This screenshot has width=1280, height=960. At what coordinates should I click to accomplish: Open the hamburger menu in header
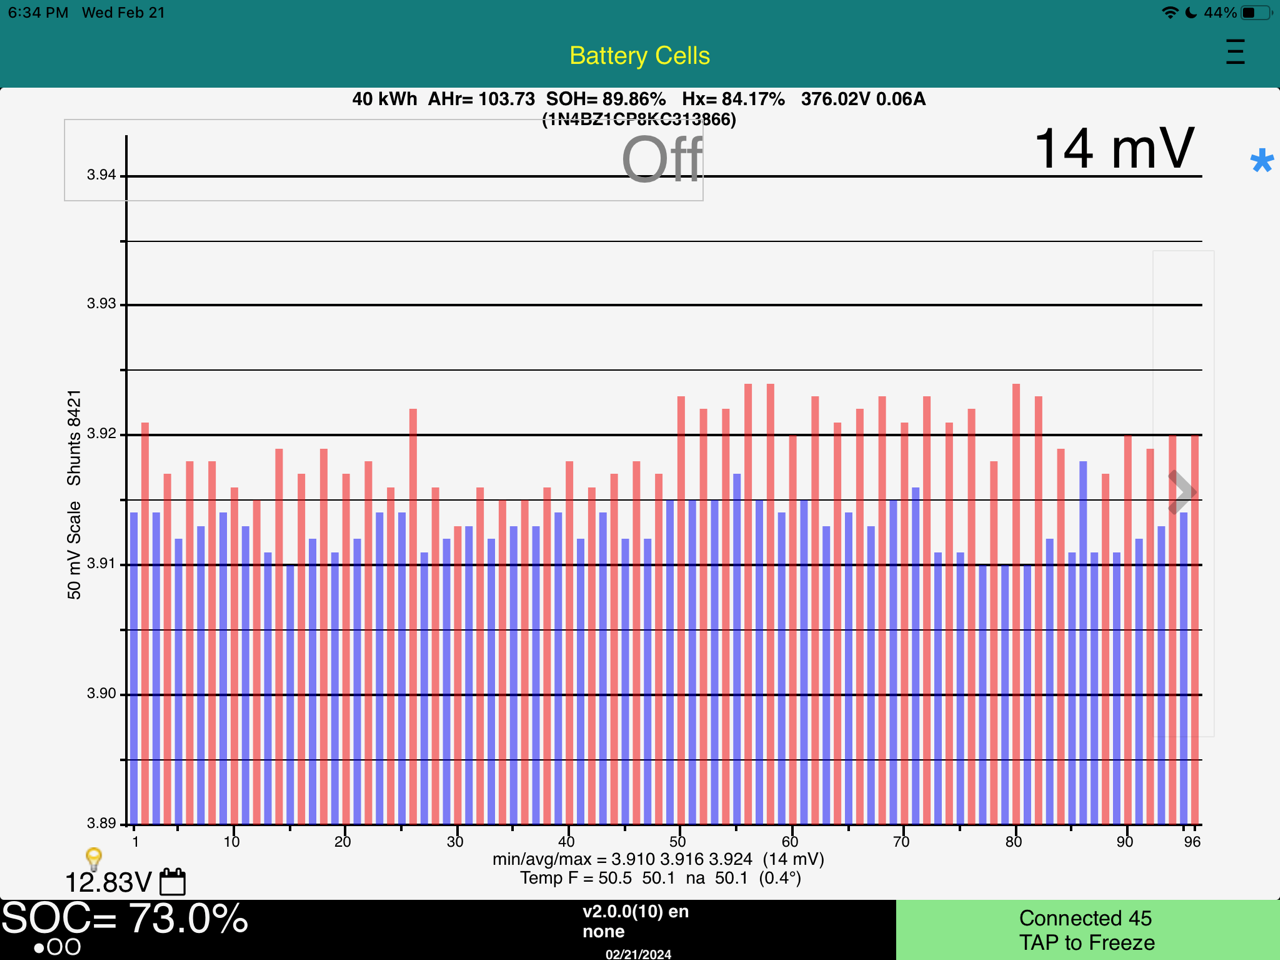coord(1235,52)
